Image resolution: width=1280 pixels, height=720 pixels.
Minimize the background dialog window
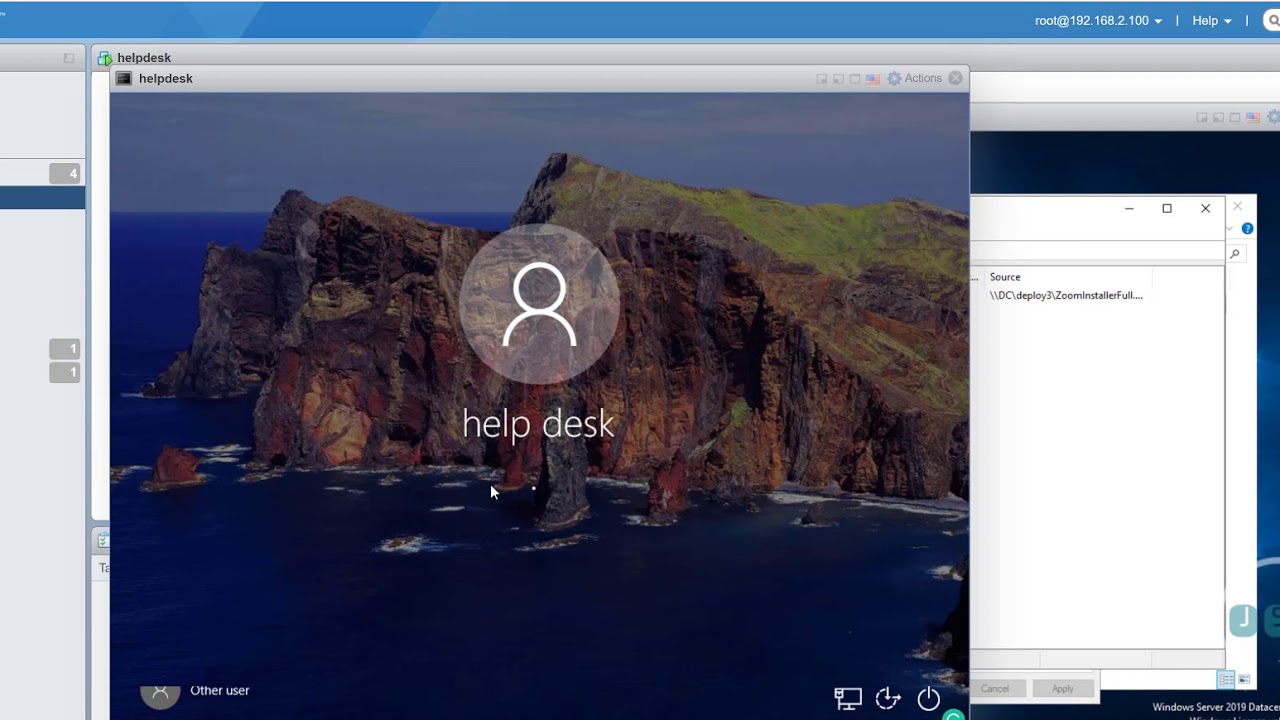pos(1129,208)
